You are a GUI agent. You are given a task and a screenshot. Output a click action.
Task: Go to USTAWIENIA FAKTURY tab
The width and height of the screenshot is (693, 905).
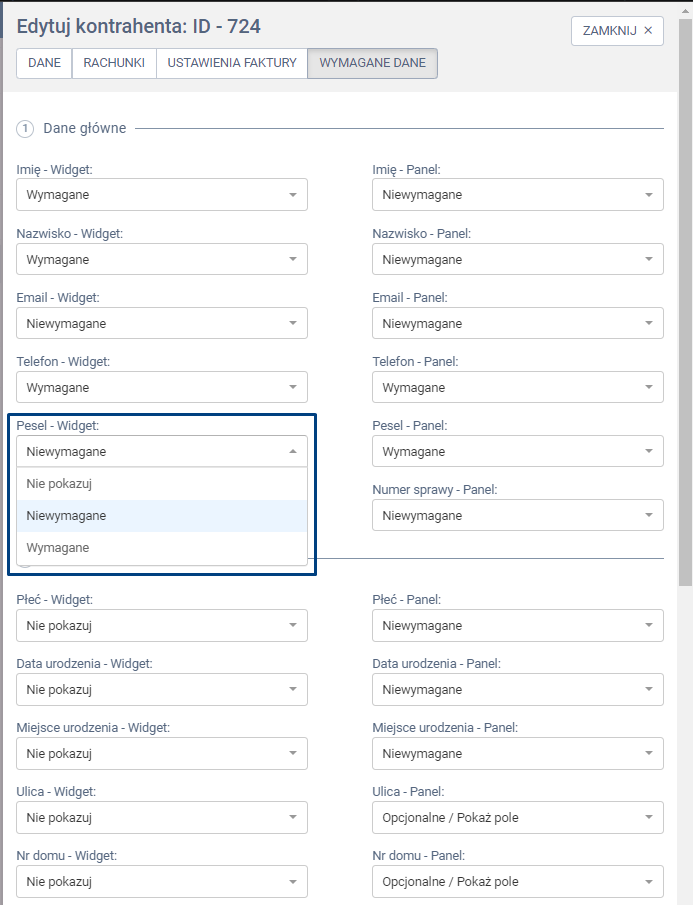coord(232,63)
